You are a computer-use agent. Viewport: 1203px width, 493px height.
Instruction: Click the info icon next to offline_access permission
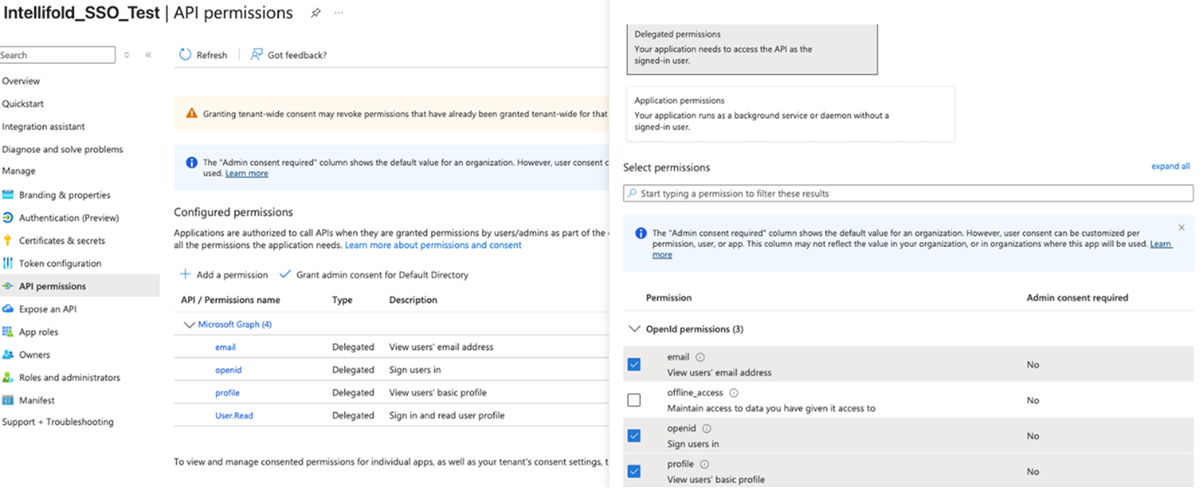point(734,393)
